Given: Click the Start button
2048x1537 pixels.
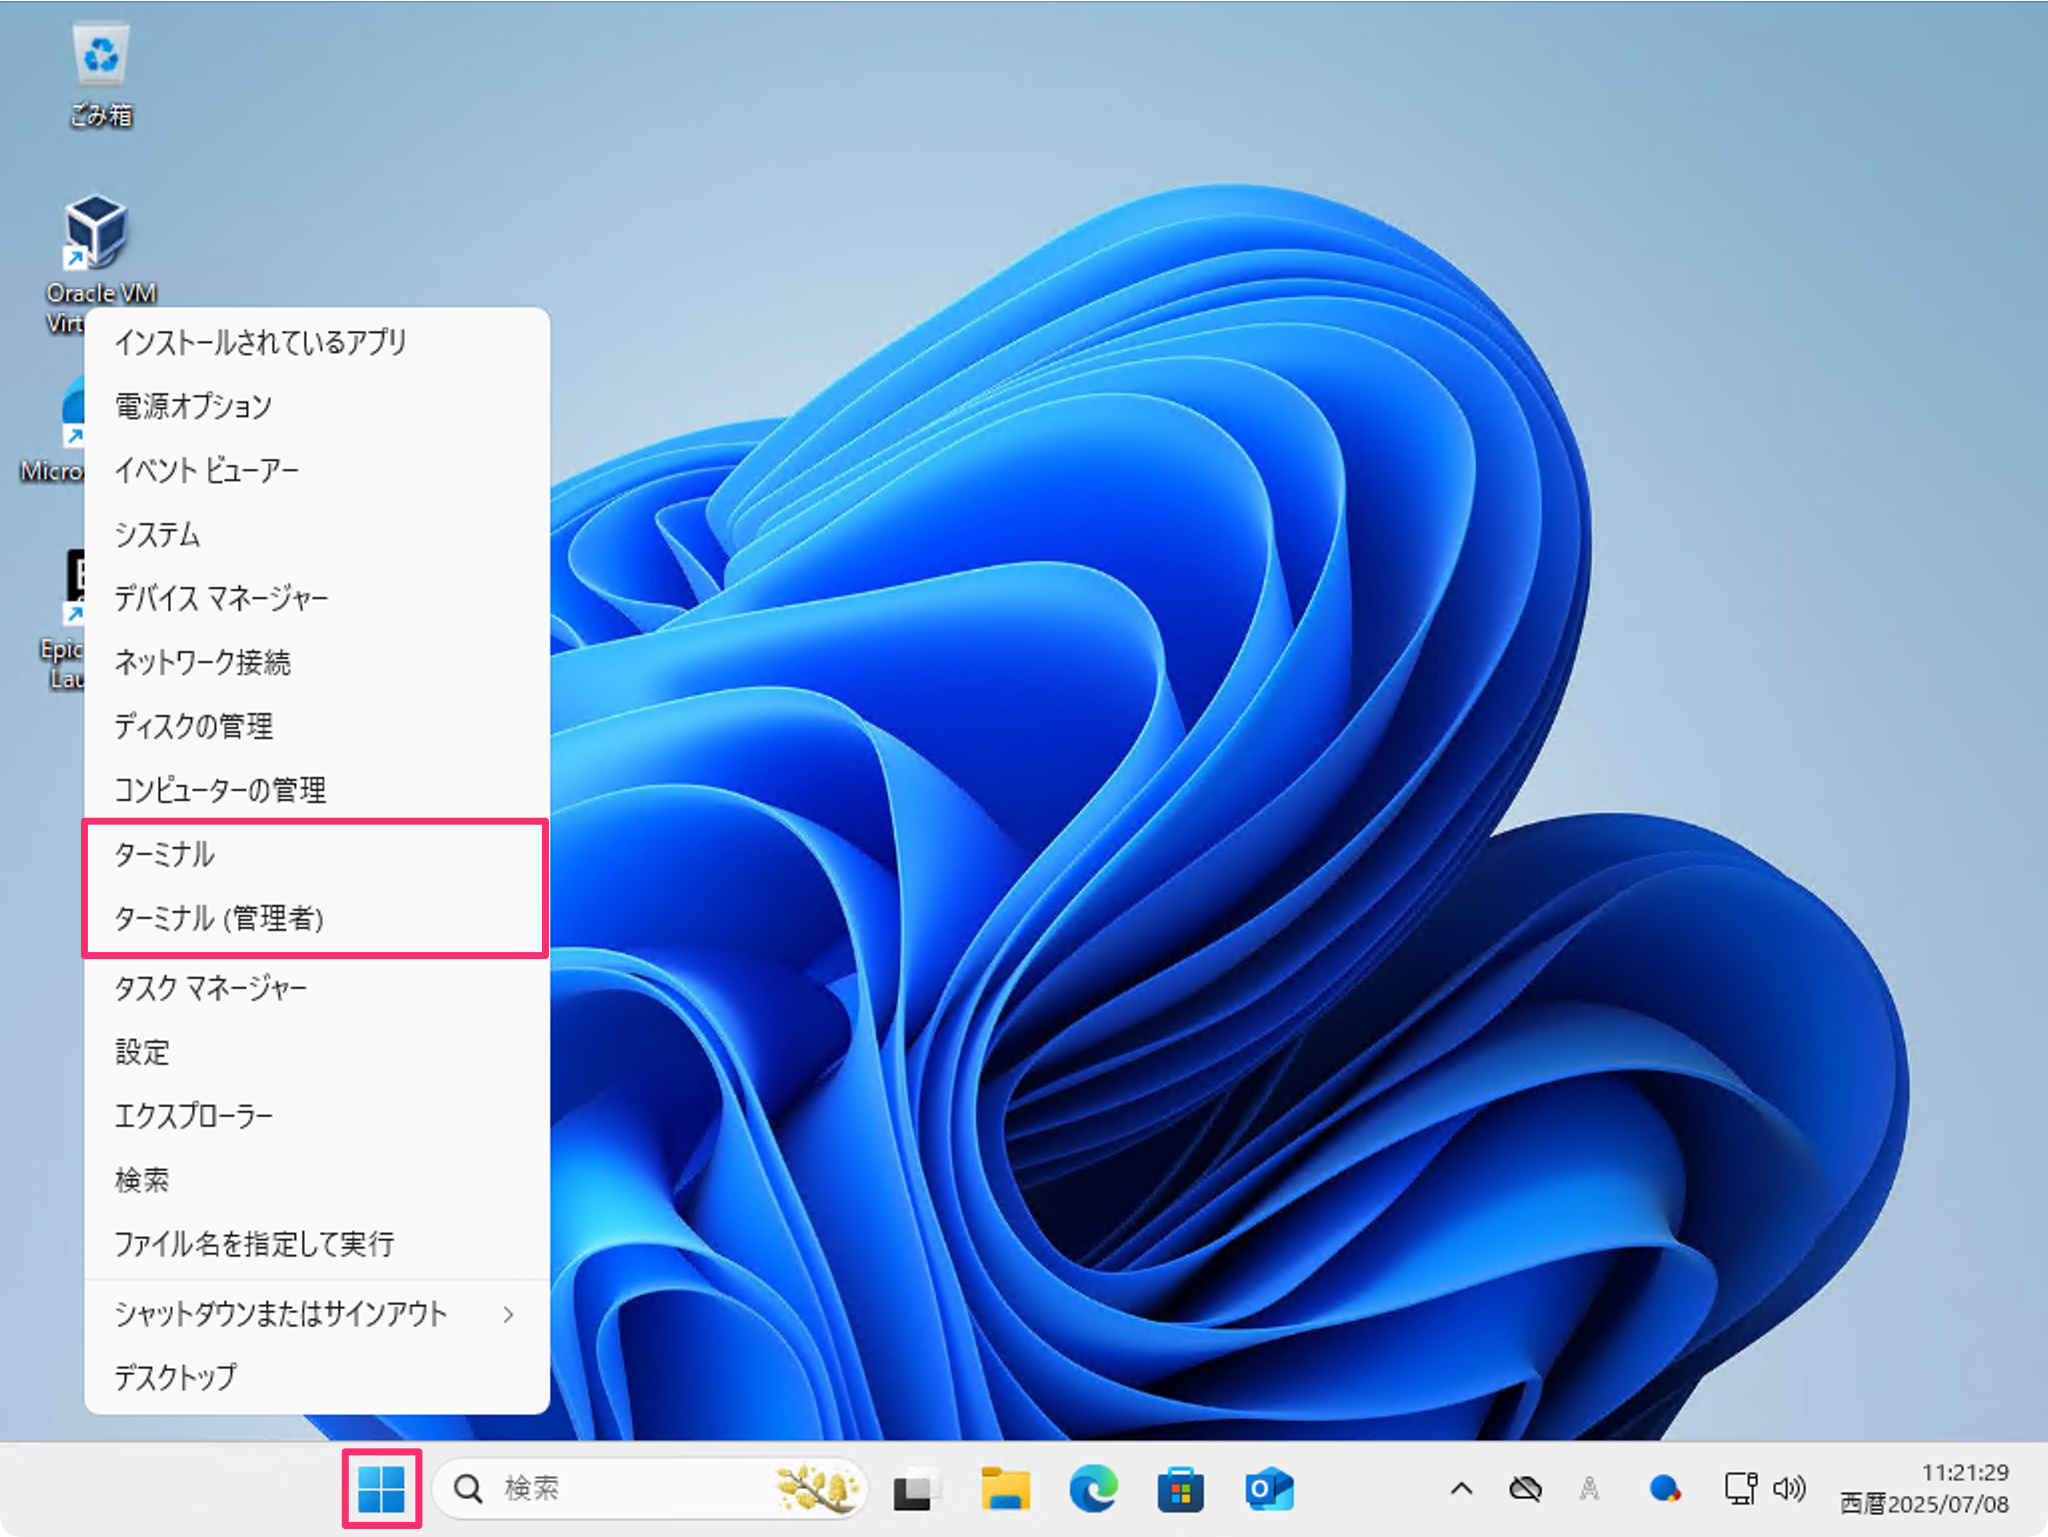Looking at the screenshot, I should (x=380, y=1489).
